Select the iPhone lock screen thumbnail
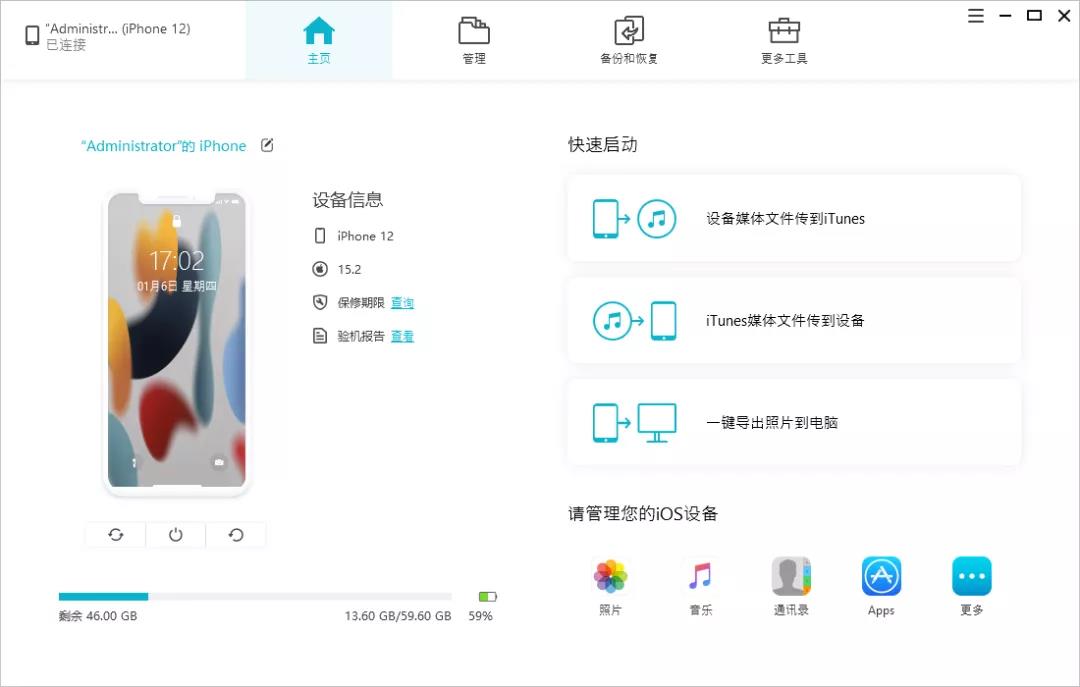 (175, 340)
